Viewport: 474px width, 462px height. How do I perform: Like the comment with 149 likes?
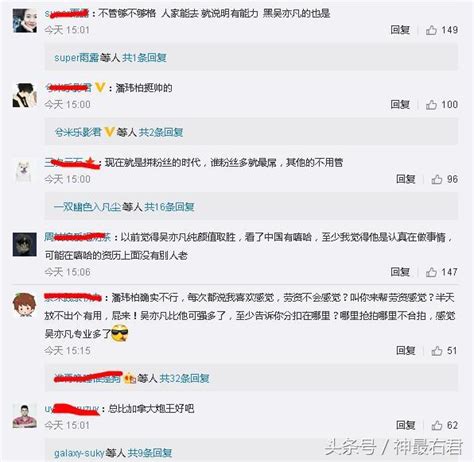pyautogui.click(x=431, y=30)
